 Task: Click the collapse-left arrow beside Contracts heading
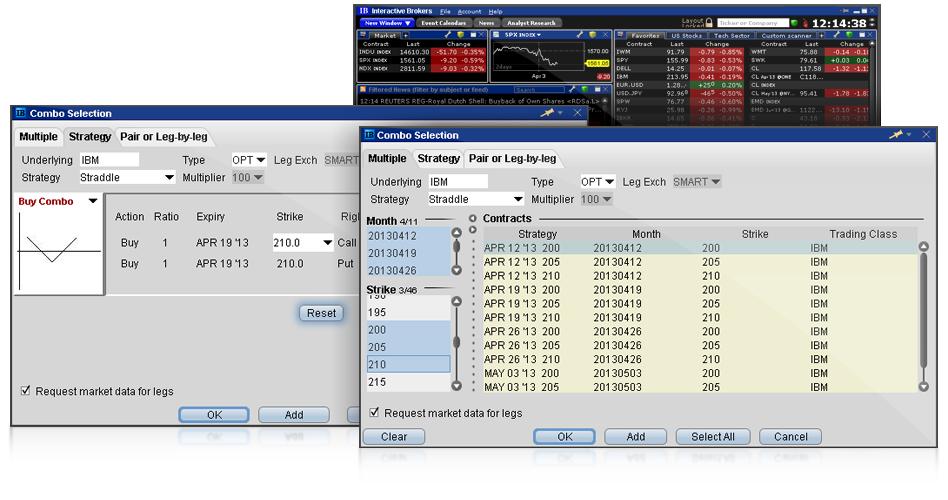472,218
